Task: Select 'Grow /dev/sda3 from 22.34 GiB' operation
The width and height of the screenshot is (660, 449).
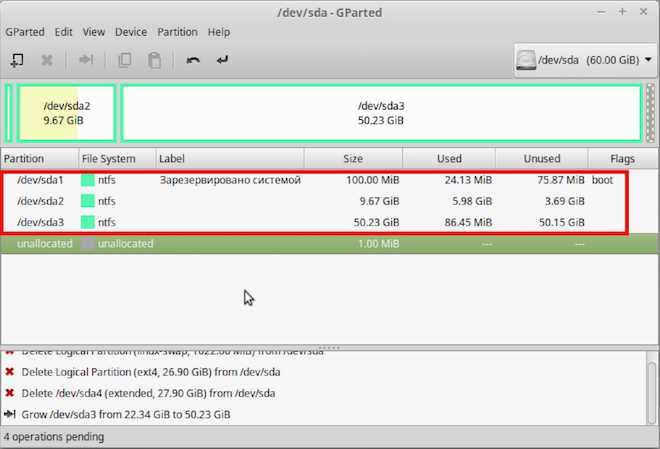Action: click(x=126, y=414)
